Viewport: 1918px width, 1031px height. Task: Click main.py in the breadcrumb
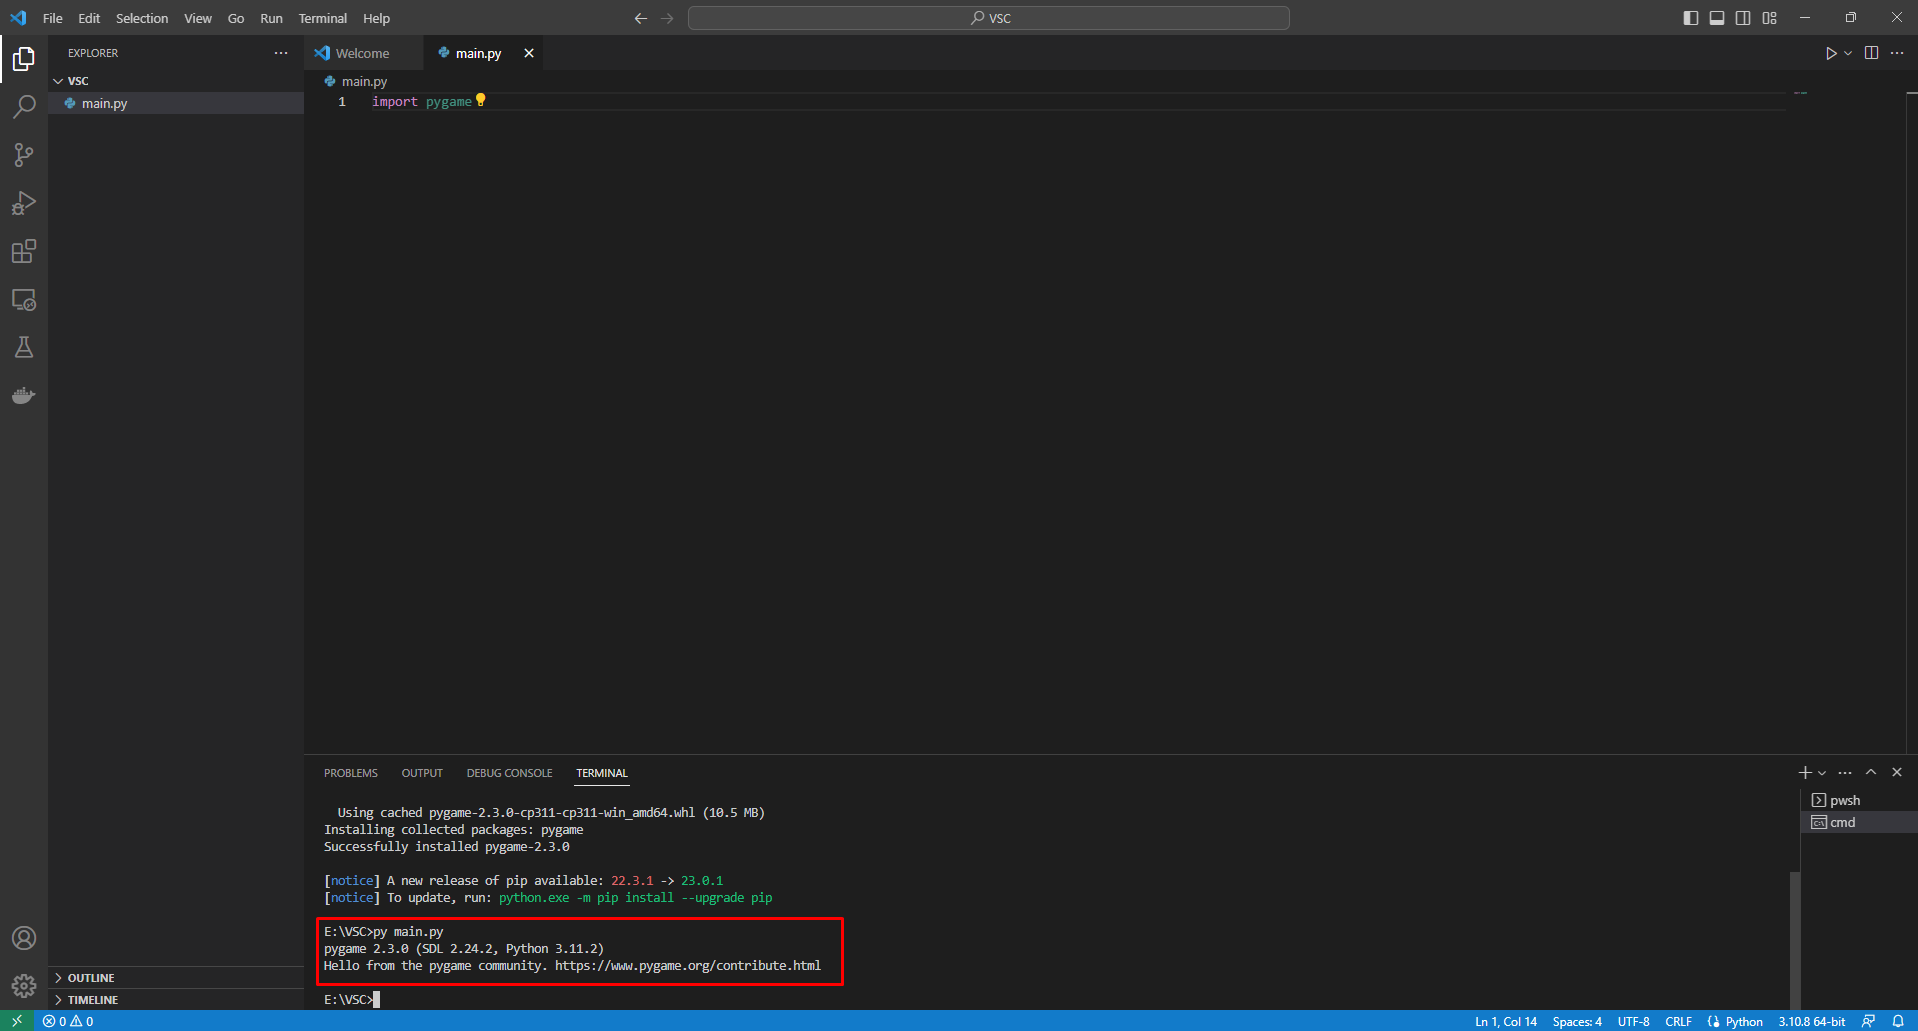point(364,81)
